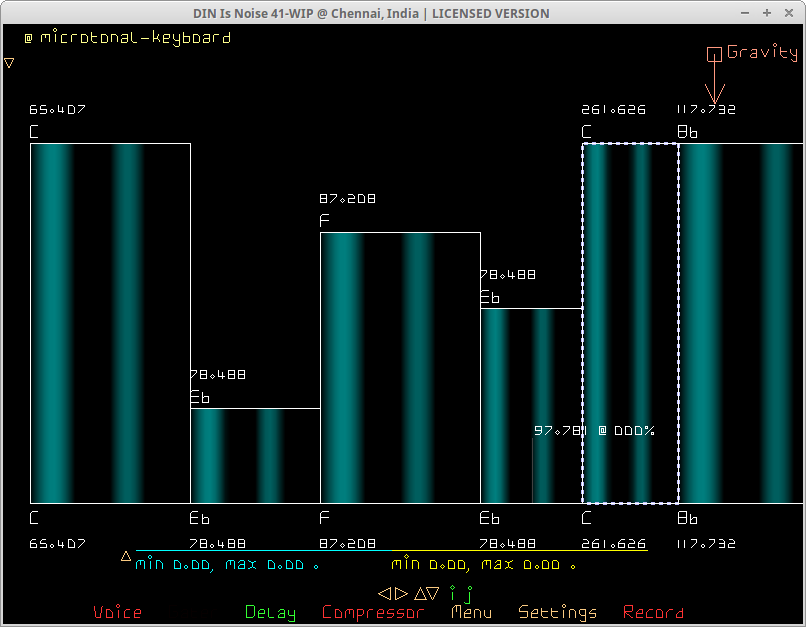Click the up triangle scroll icon
The width and height of the screenshot is (806, 627).
[419, 593]
